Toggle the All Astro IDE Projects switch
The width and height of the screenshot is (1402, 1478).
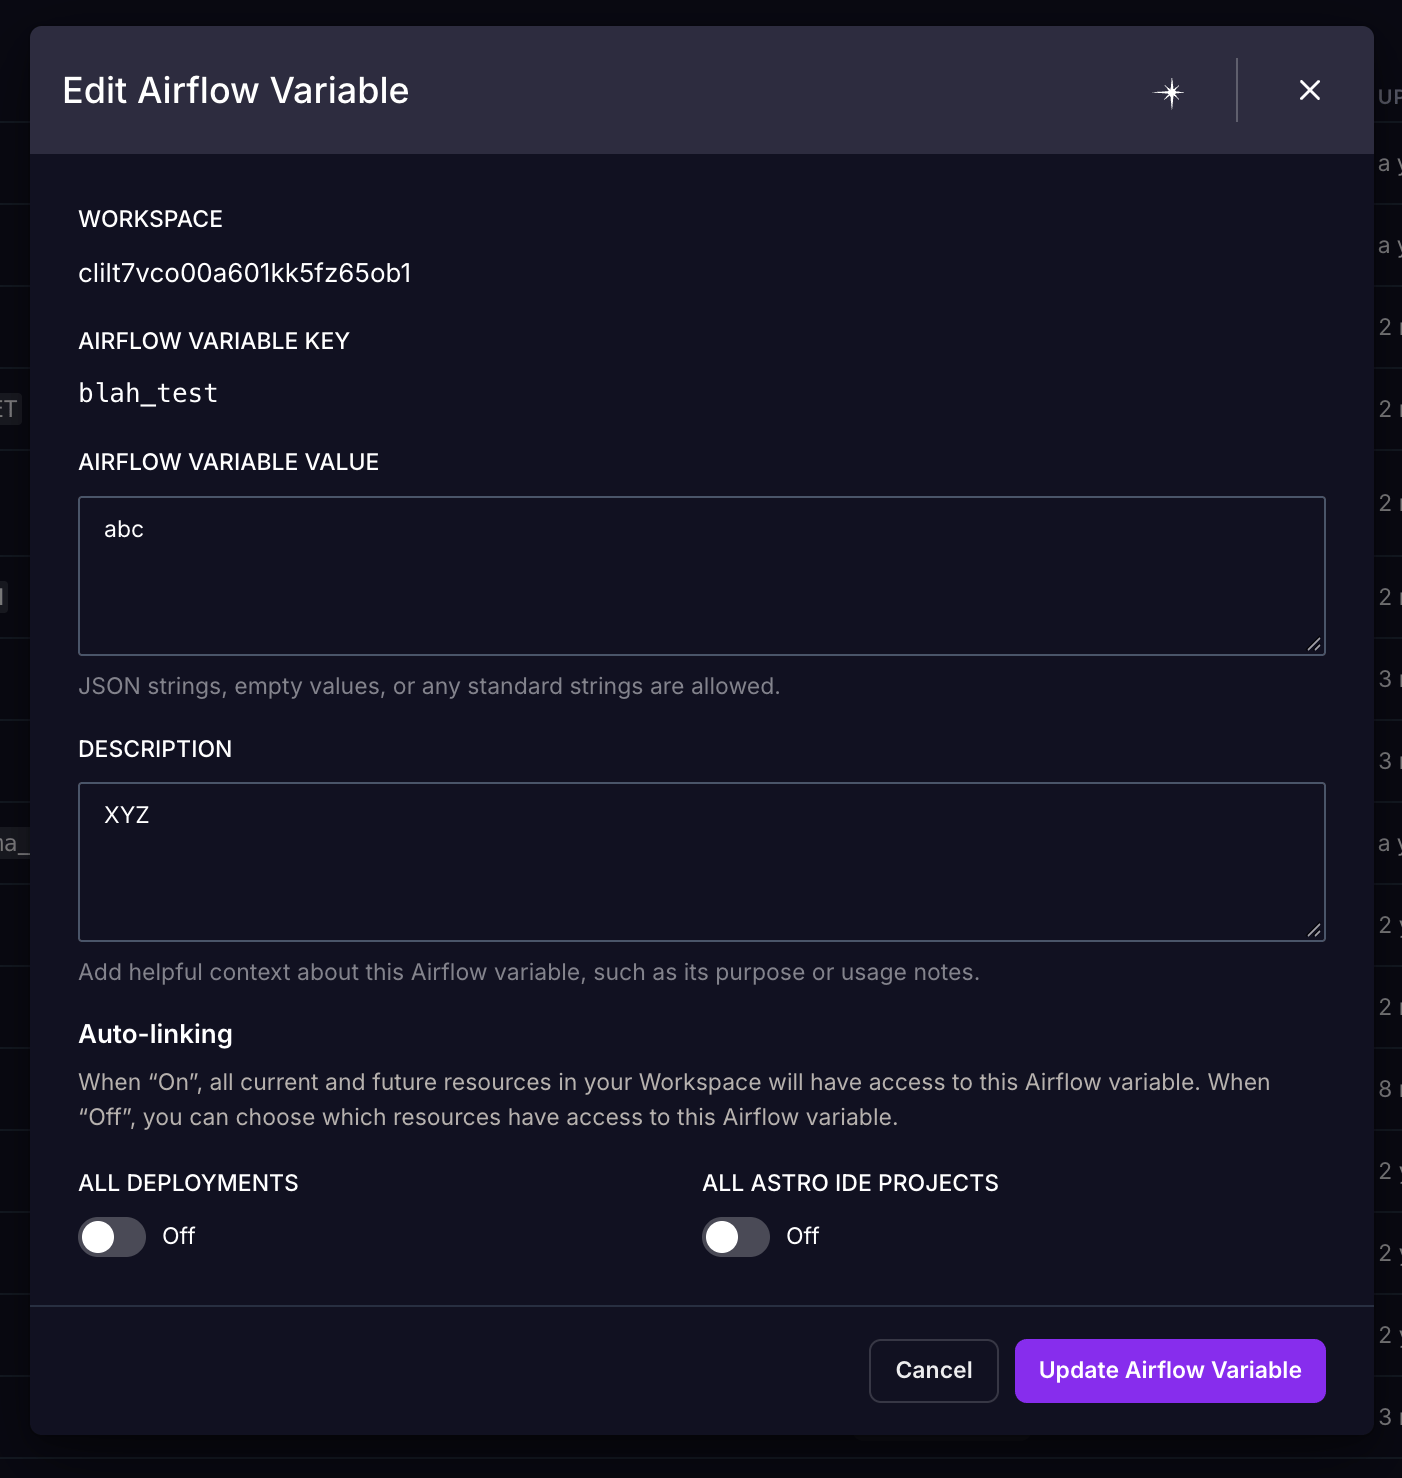click(736, 1237)
